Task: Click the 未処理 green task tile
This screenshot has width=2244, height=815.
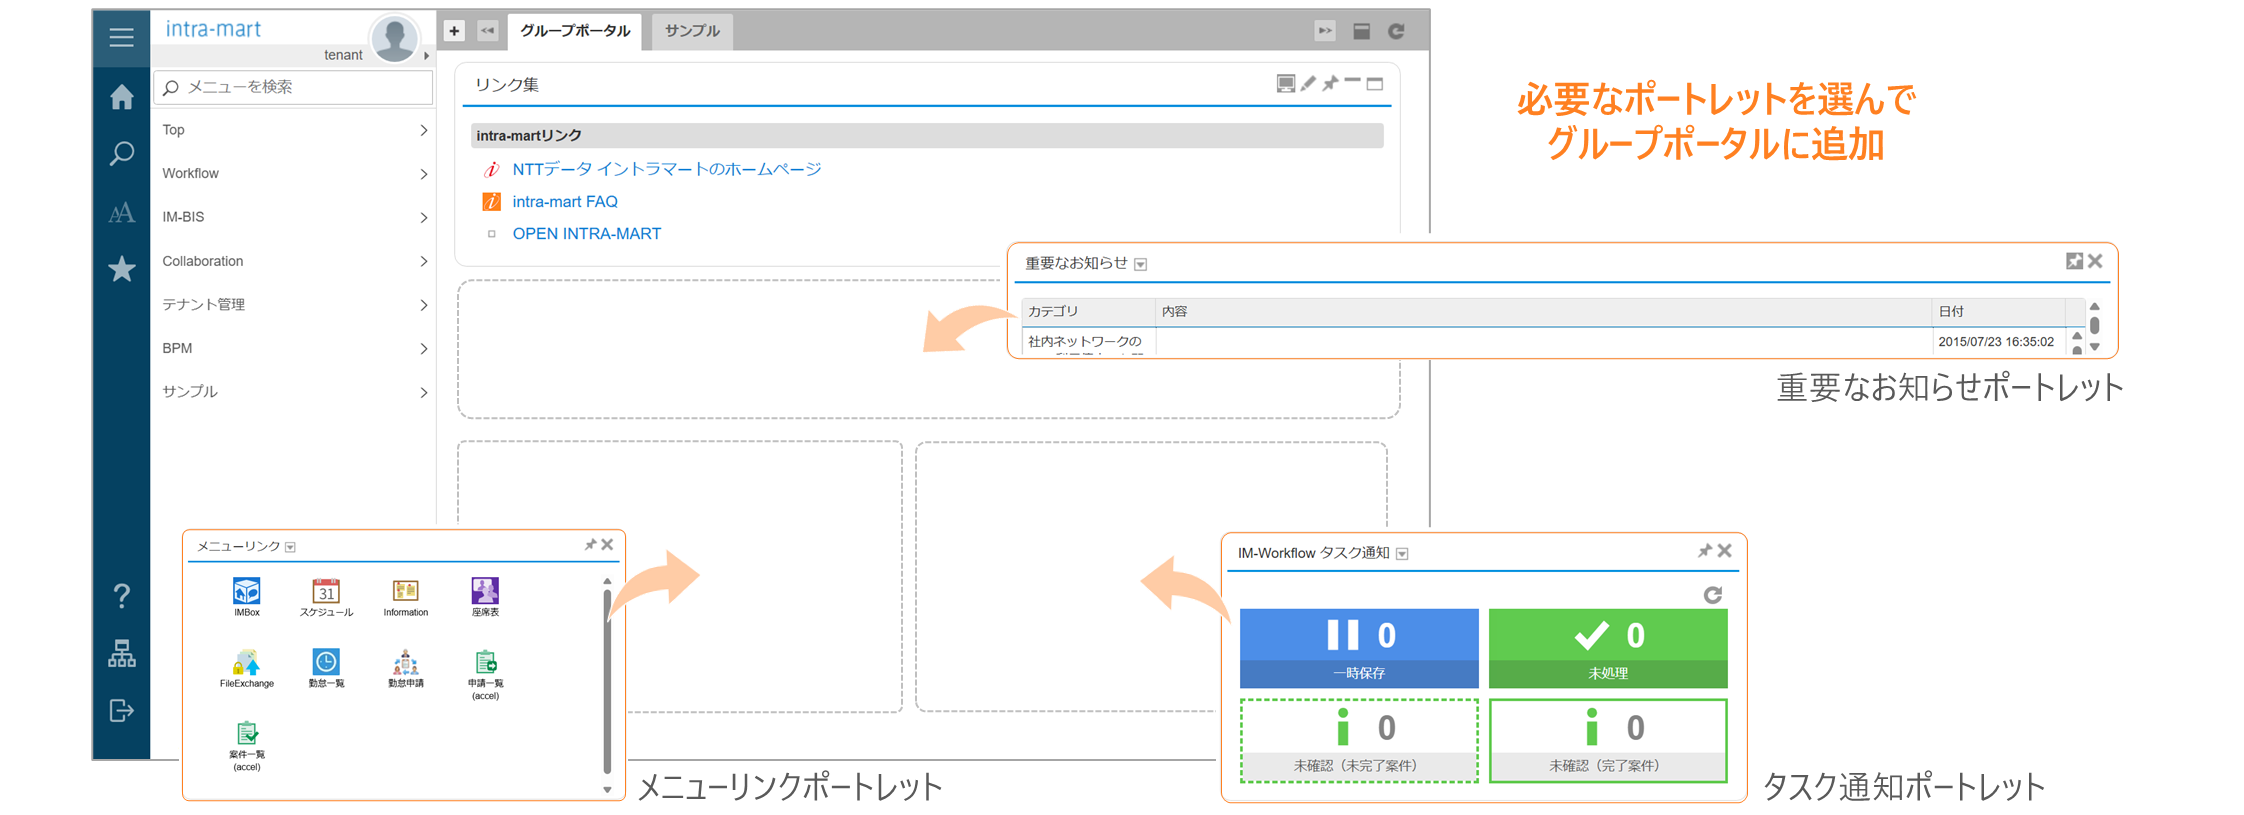Action: (1608, 648)
